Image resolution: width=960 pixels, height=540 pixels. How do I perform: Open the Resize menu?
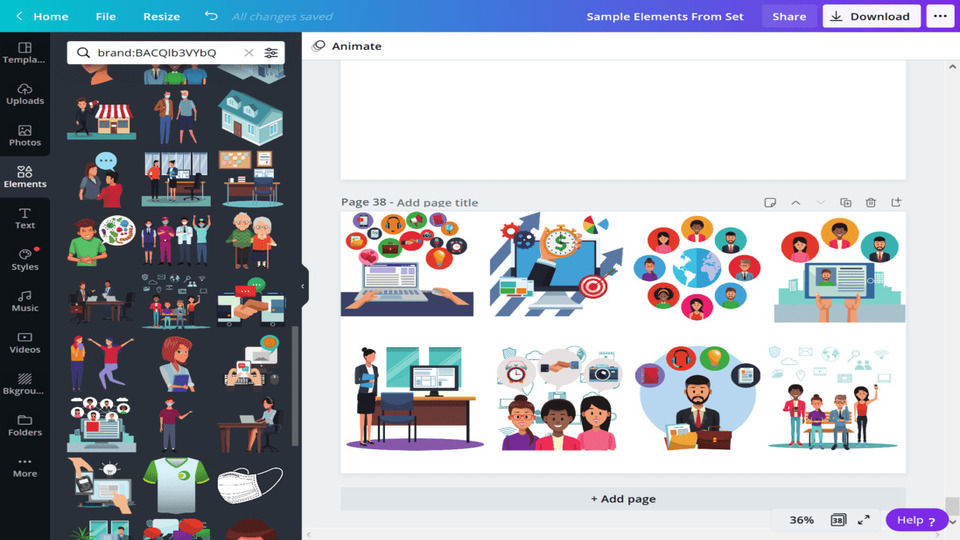pos(162,17)
